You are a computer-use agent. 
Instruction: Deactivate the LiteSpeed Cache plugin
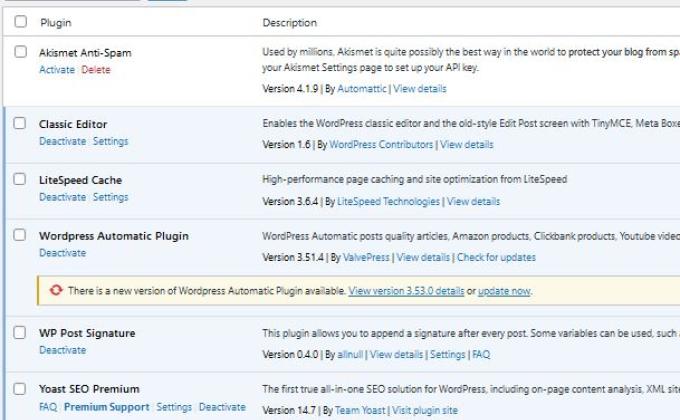[x=62, y=197]
